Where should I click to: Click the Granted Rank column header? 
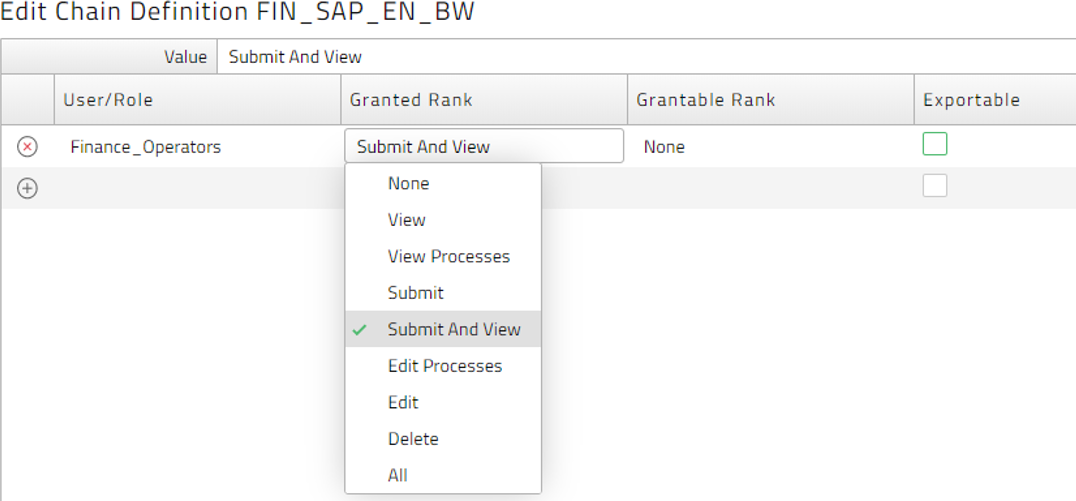pyautogui.click(x=484, y=100)
